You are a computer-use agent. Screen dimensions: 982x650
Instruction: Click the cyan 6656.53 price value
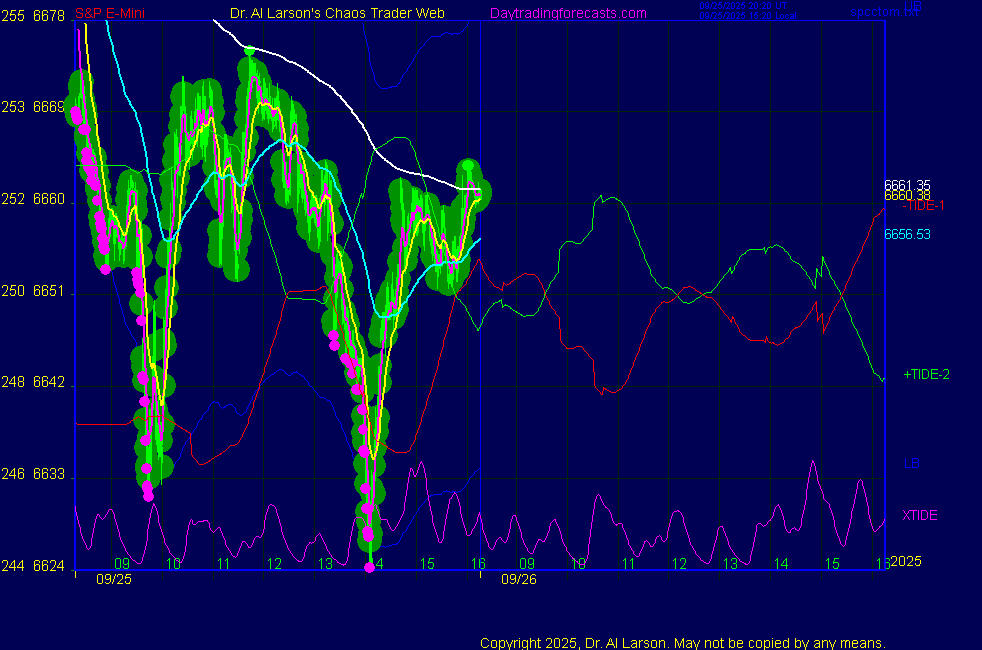(906, 234)
